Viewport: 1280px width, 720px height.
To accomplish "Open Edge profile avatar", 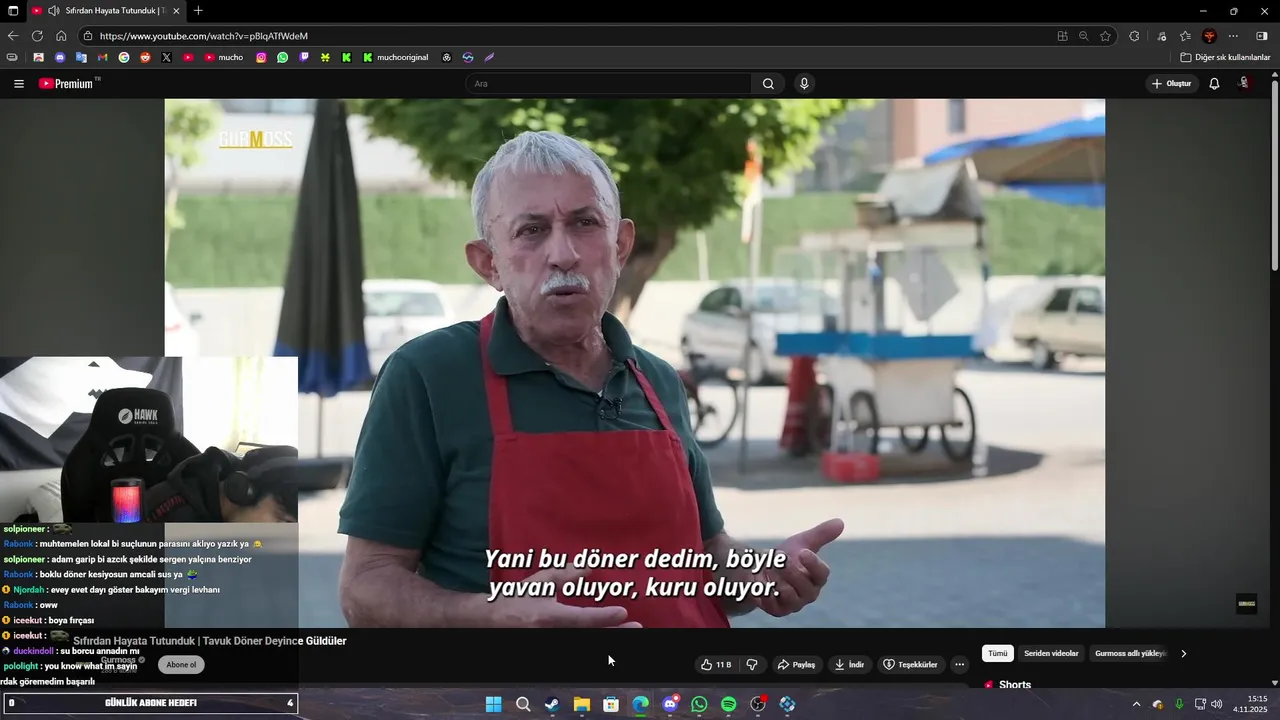I will (x=1209, y=36).
